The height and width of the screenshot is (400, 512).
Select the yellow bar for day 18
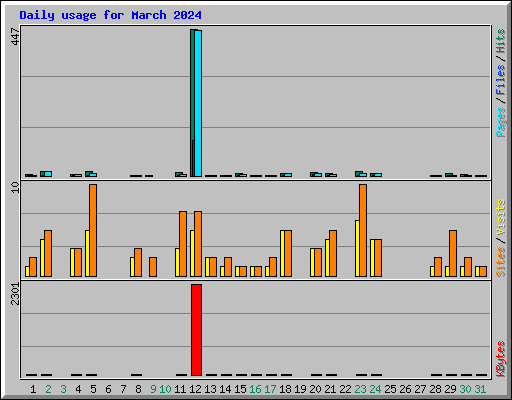click(x=282, y=253)
